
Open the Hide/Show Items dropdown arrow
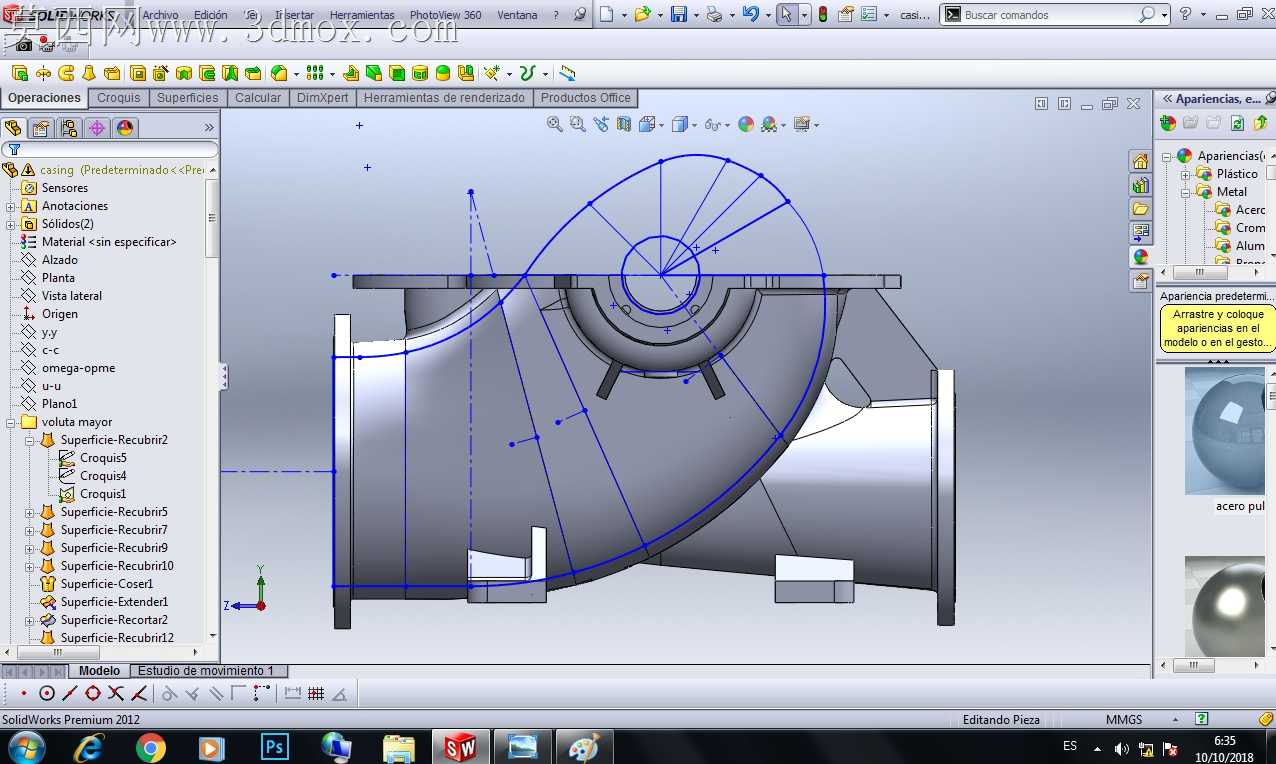pos(727,126)
